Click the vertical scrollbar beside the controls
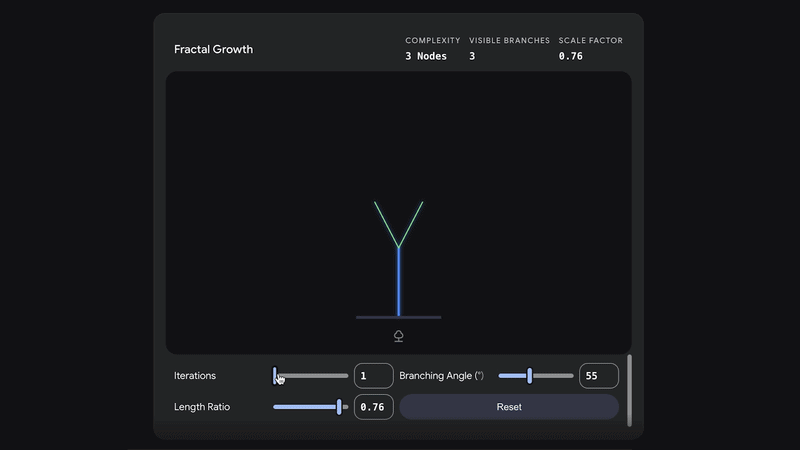 [x=629, y=389]
